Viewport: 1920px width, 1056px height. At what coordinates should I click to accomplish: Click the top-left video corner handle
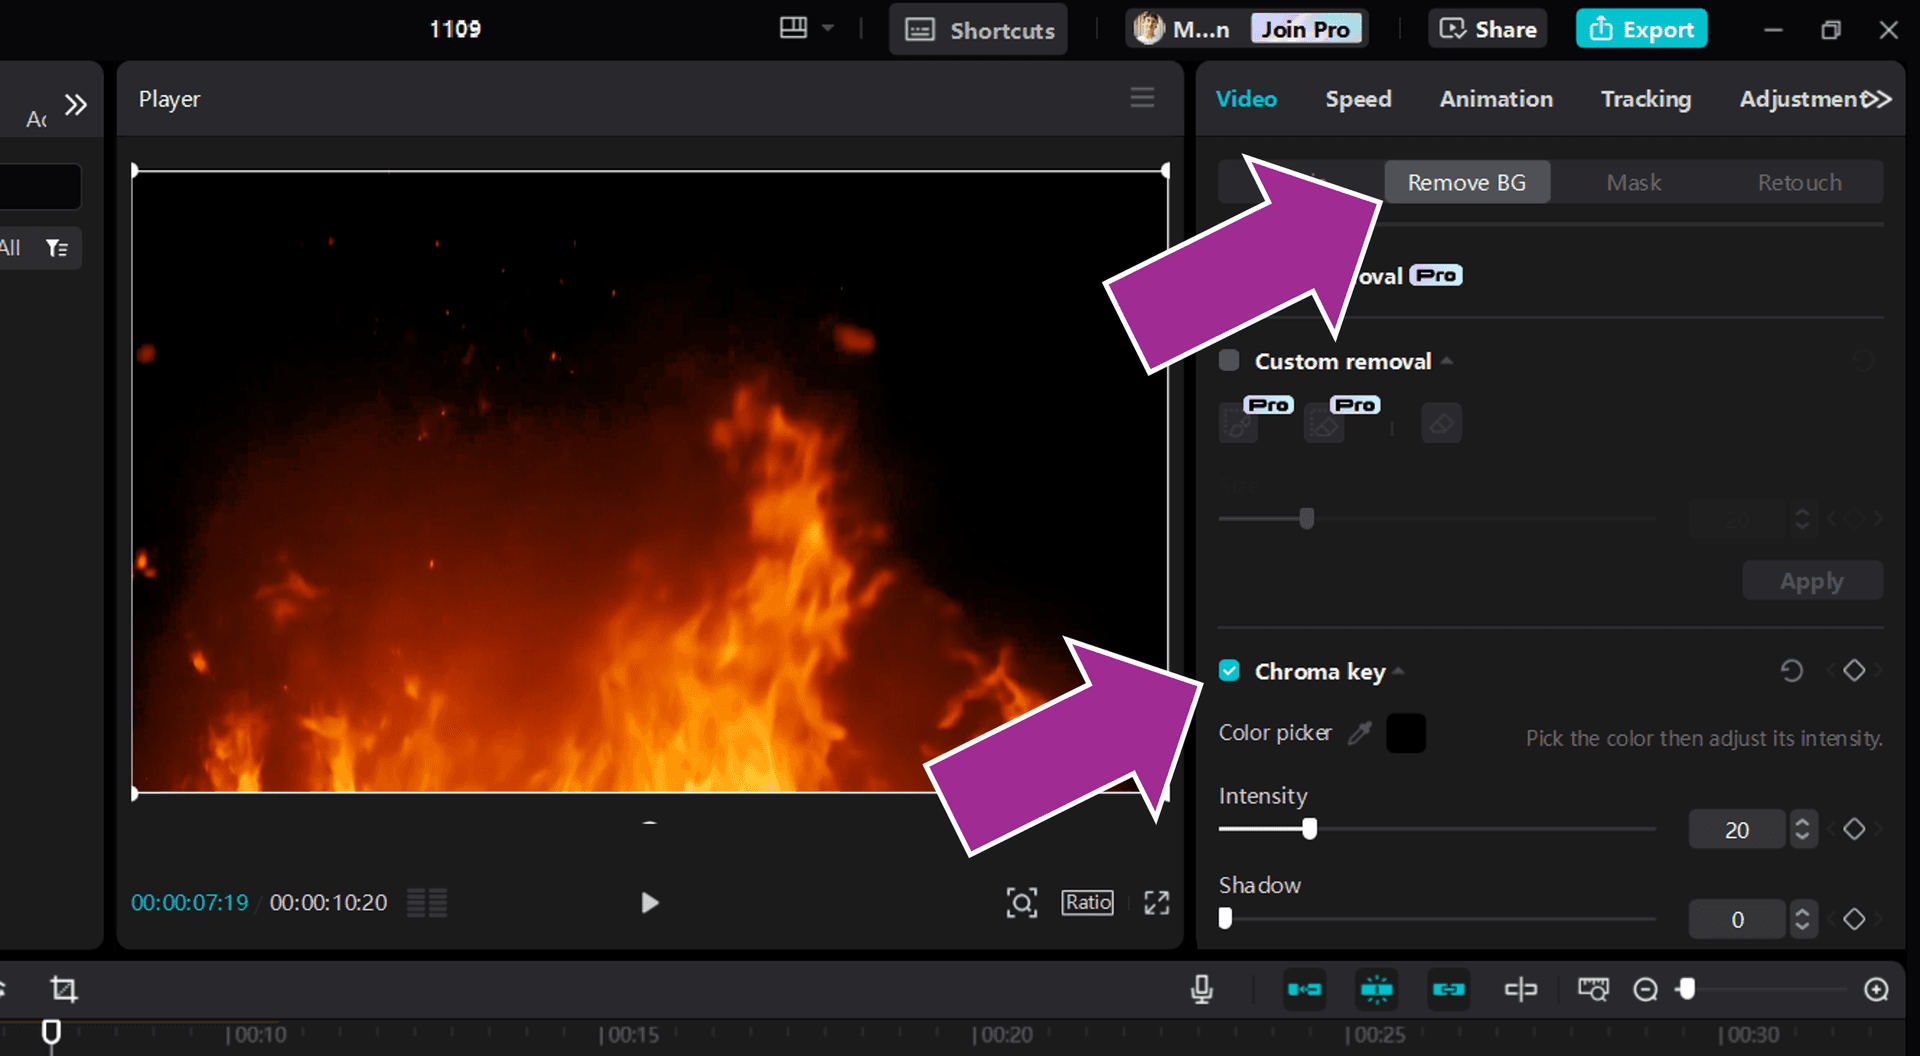click(x=135, y=170)
